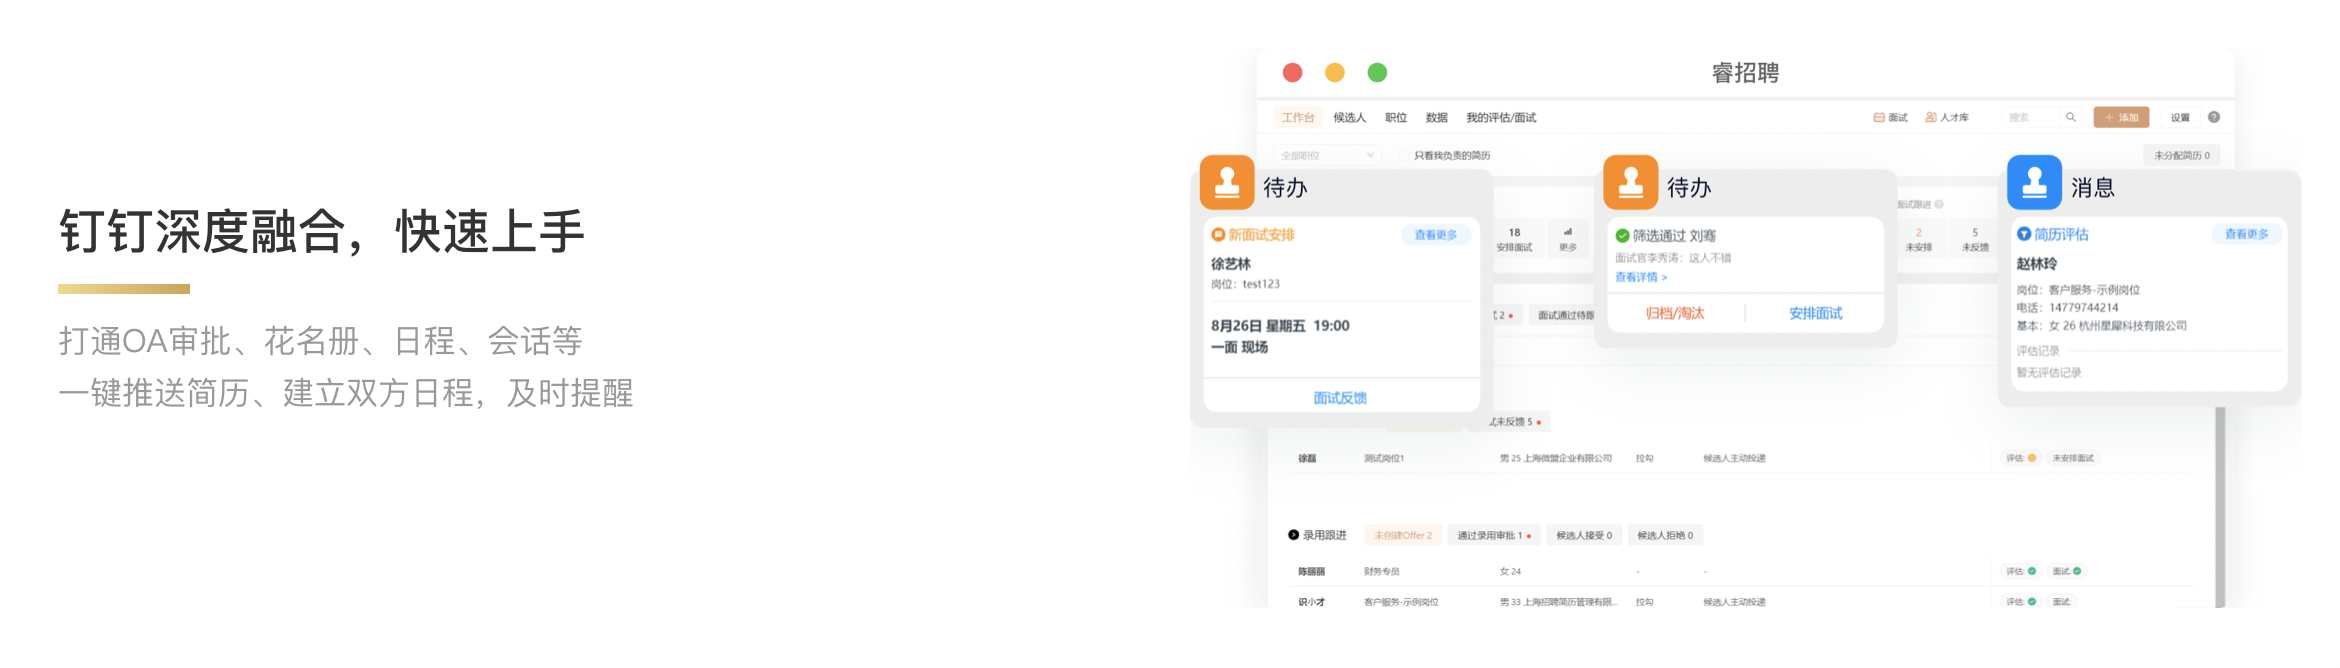2340x668 pixels.
Task: Click the 添加 button
Action: [x=2121, y=117]
